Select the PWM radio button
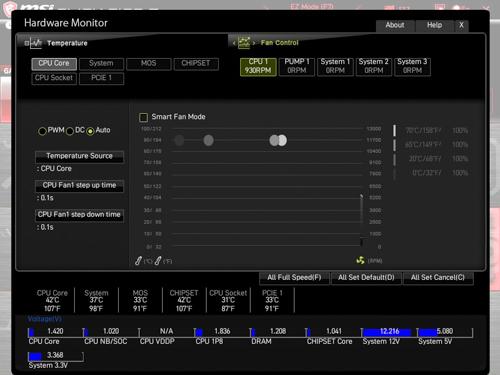 coord(42,131)
